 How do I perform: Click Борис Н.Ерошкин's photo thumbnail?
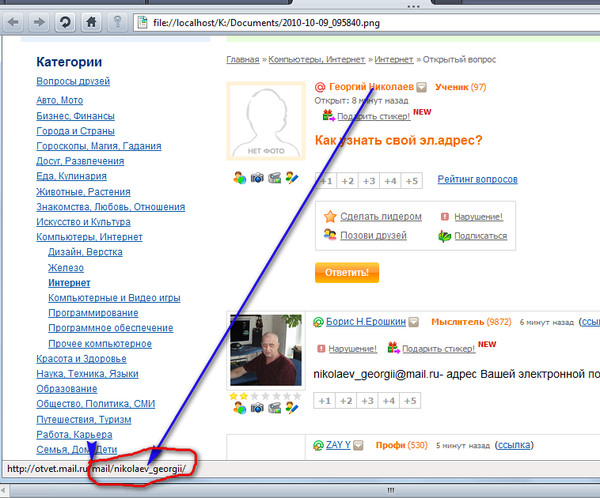click(x=266, y=350)
